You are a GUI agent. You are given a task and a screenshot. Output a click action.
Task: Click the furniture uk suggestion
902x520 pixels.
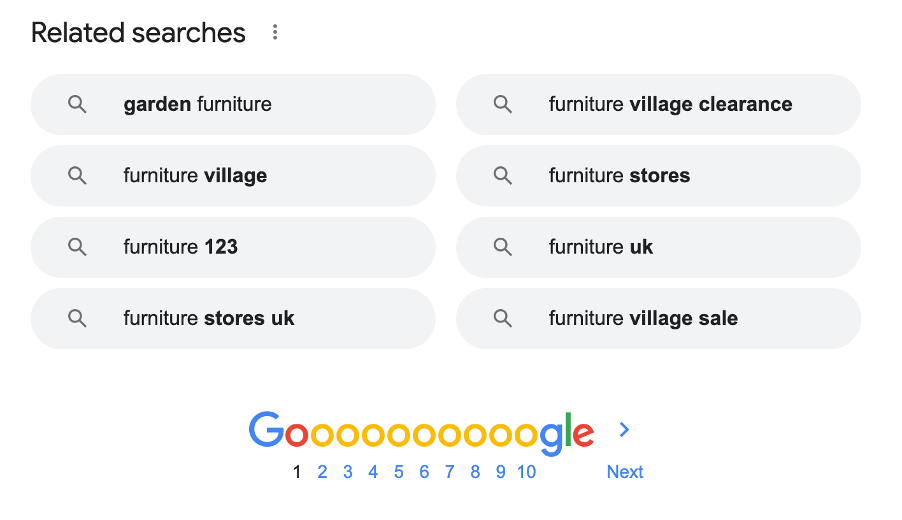tap(659, 247)
